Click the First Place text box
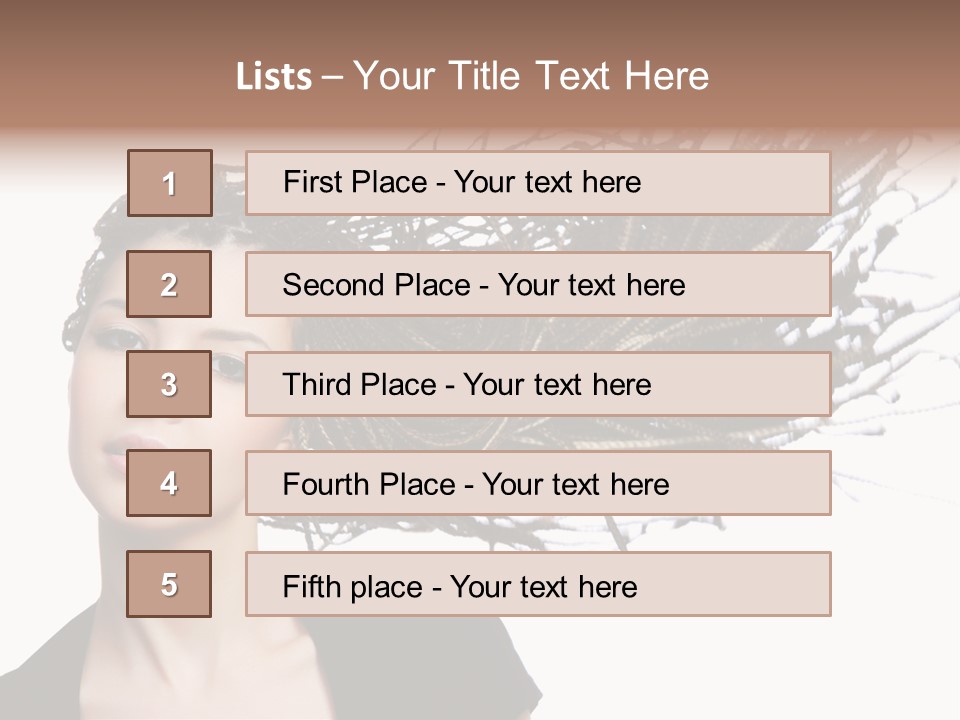Viewport: 960px width, 720px height. 538,183
